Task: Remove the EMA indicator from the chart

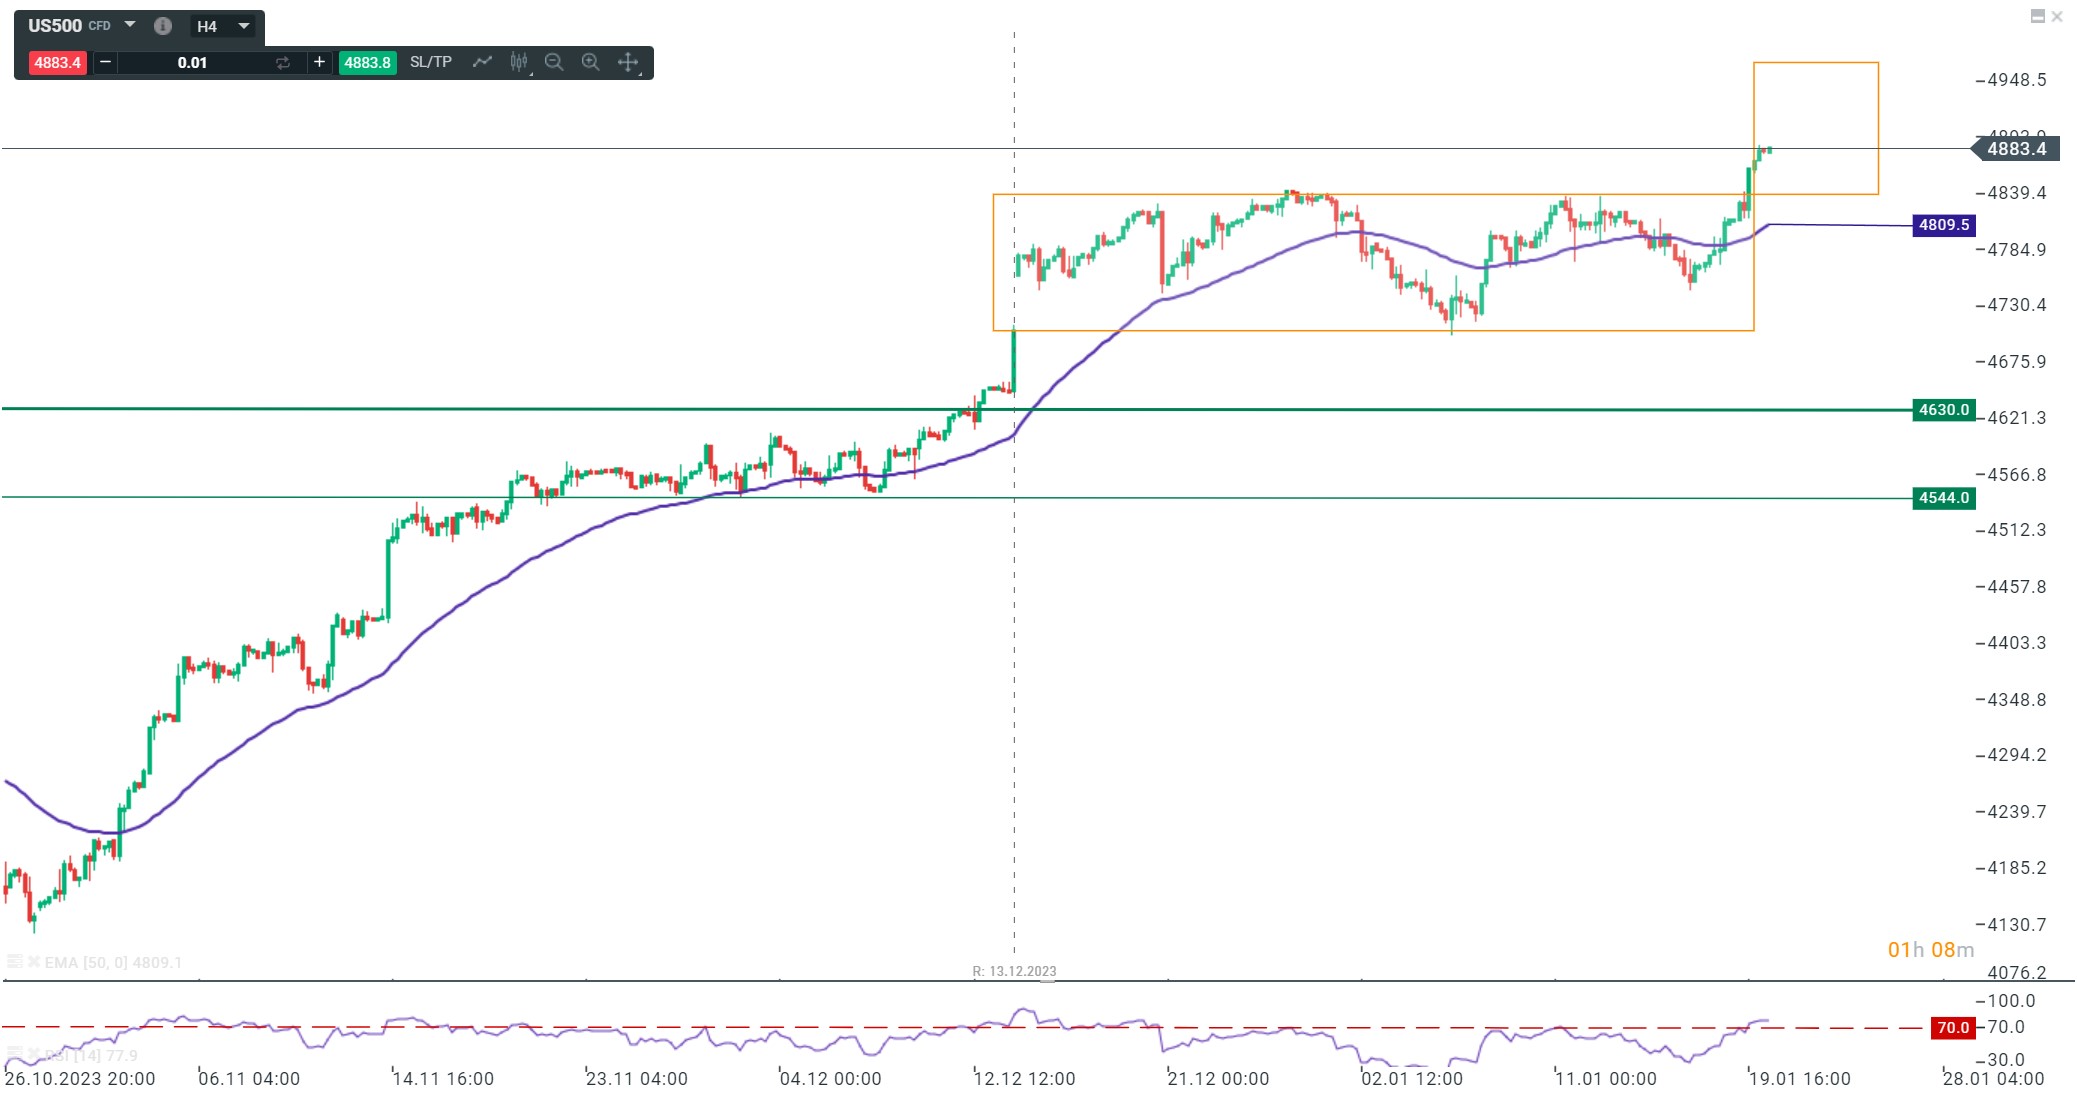Action: click(x=33, y=962)
